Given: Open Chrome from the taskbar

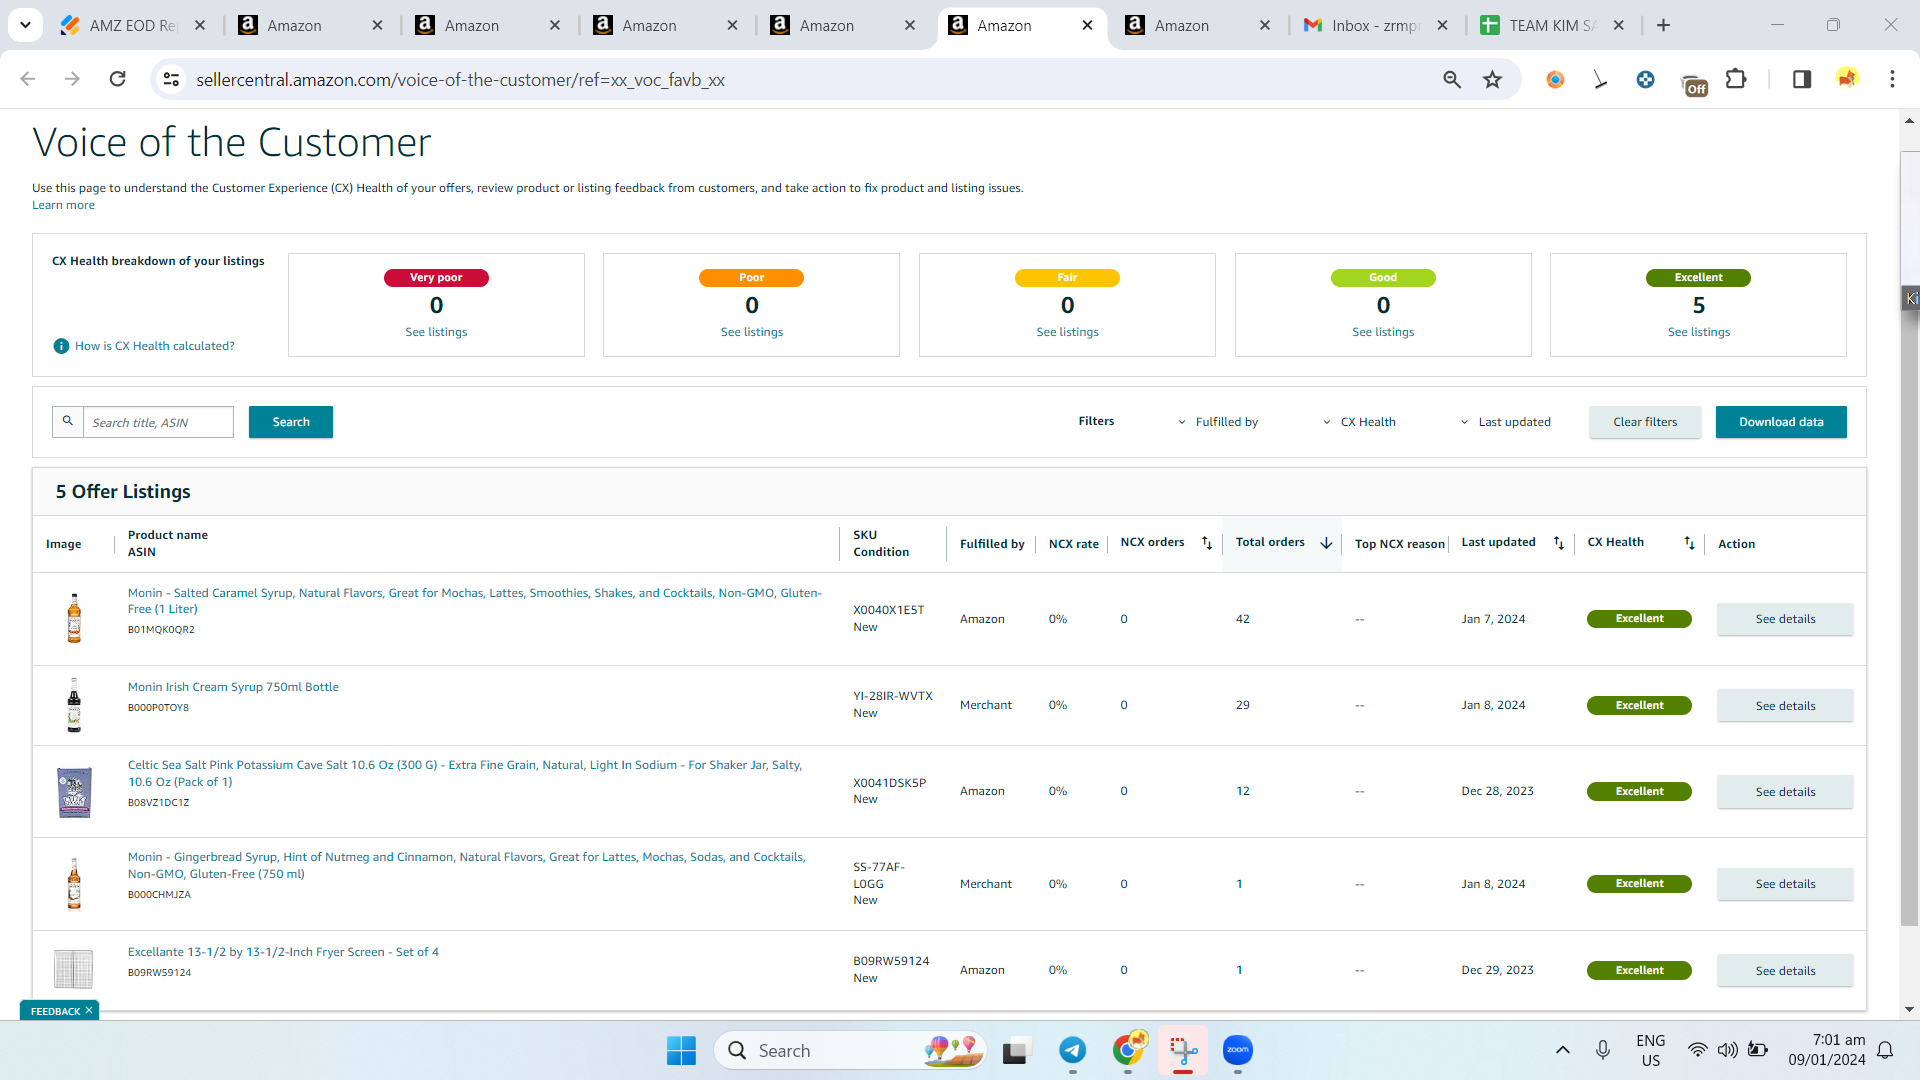Looking at the screenshot, I should pyautogui.click(x=1128, y=1050).
